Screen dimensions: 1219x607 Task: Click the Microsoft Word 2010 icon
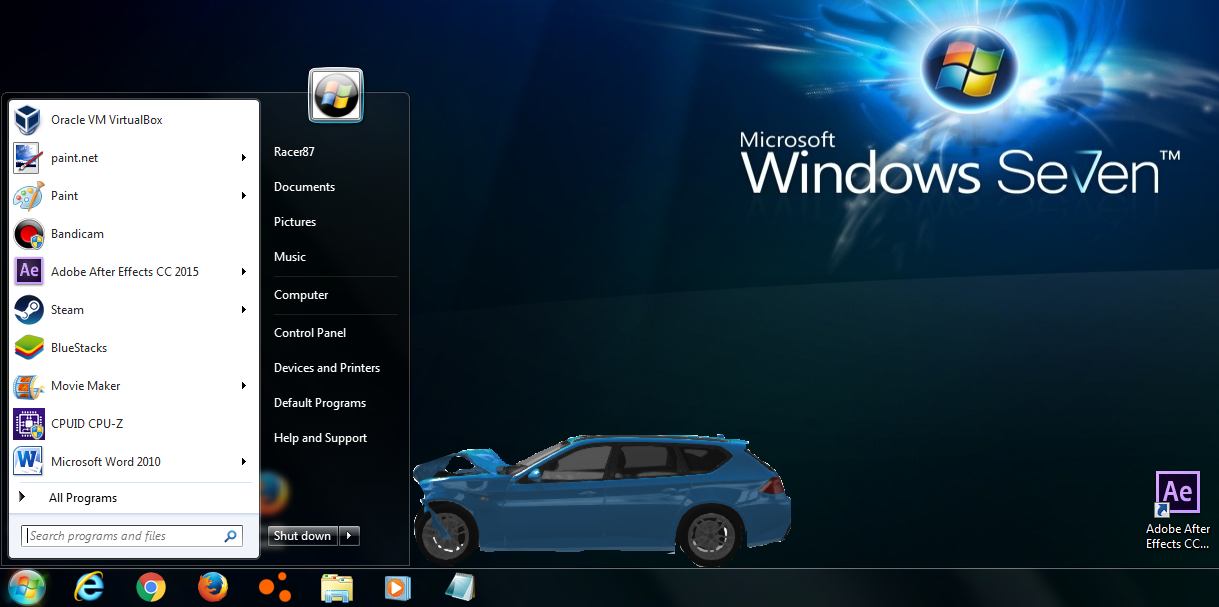(29, 462)
